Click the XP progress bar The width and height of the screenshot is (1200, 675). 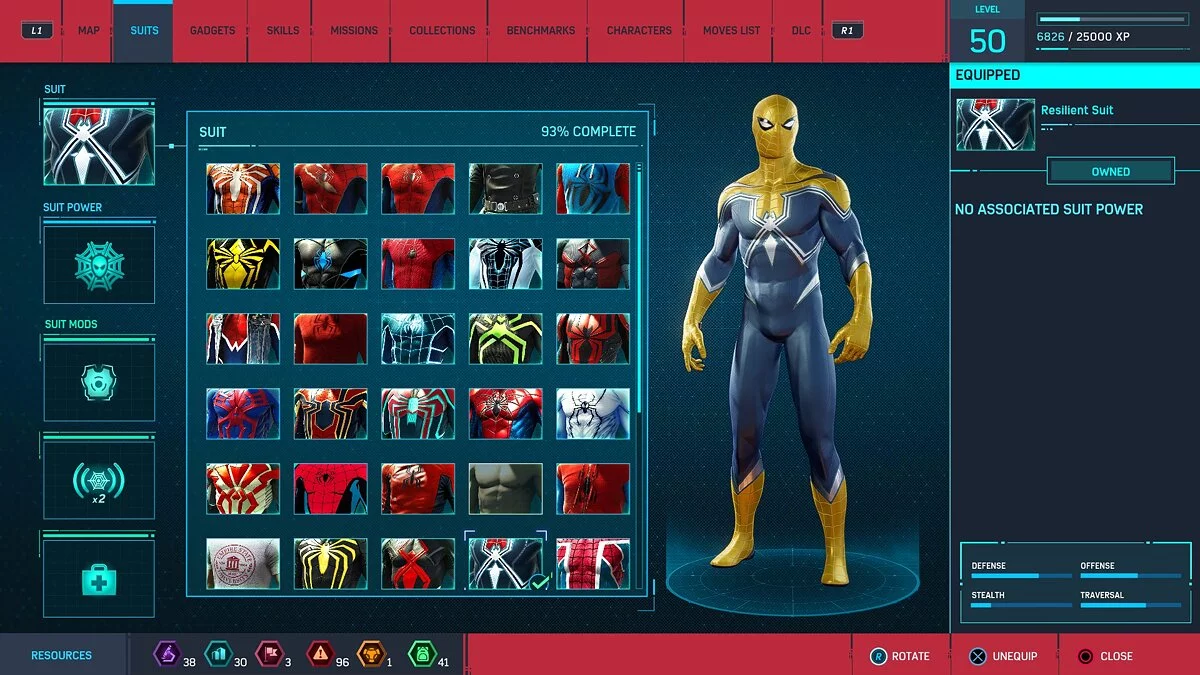tap(1110, 17)
